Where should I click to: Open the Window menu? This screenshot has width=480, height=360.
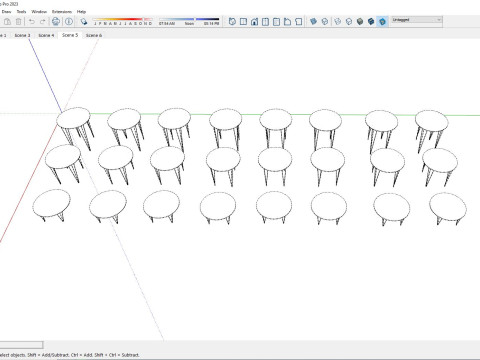point(39,12)
